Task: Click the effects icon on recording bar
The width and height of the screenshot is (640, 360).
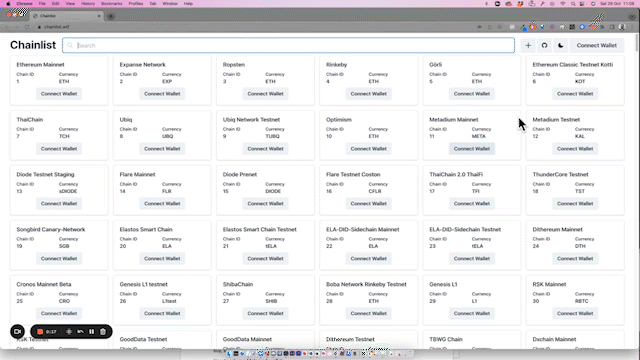Action: tap(69, 332)
